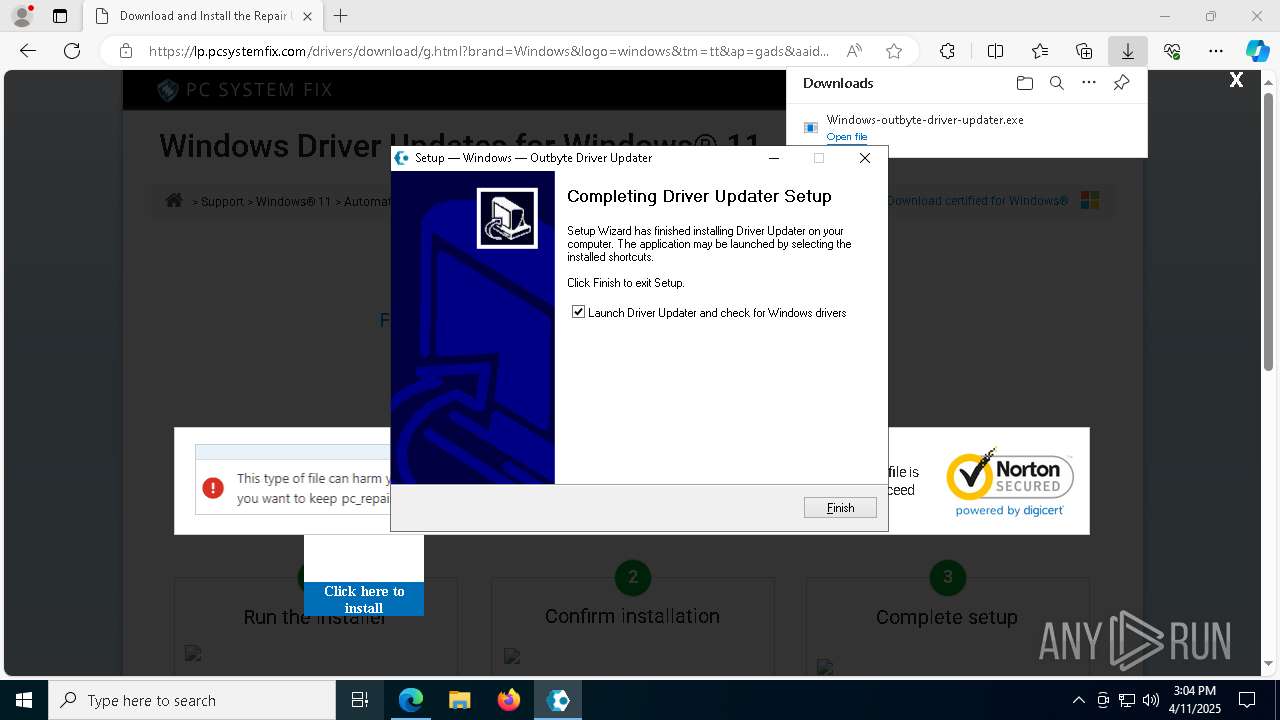1280x720 pixels.
Task: Open tab actions menu icon
Action: click(60, 16)
